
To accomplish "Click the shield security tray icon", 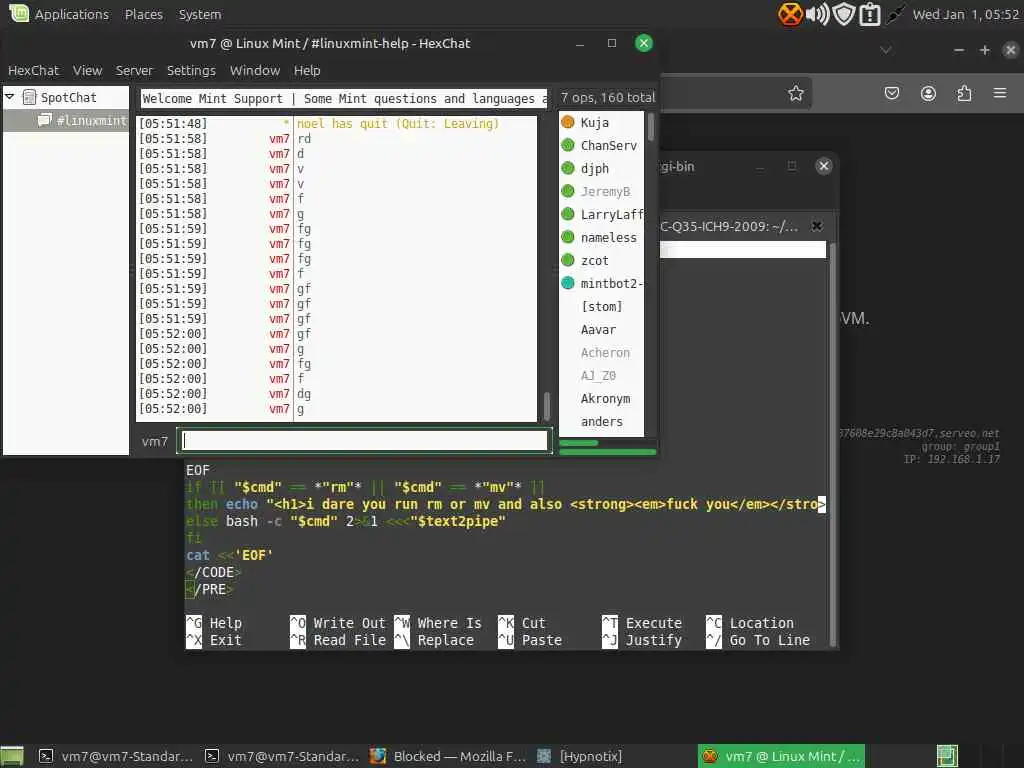I will click(x=844, y=14).
